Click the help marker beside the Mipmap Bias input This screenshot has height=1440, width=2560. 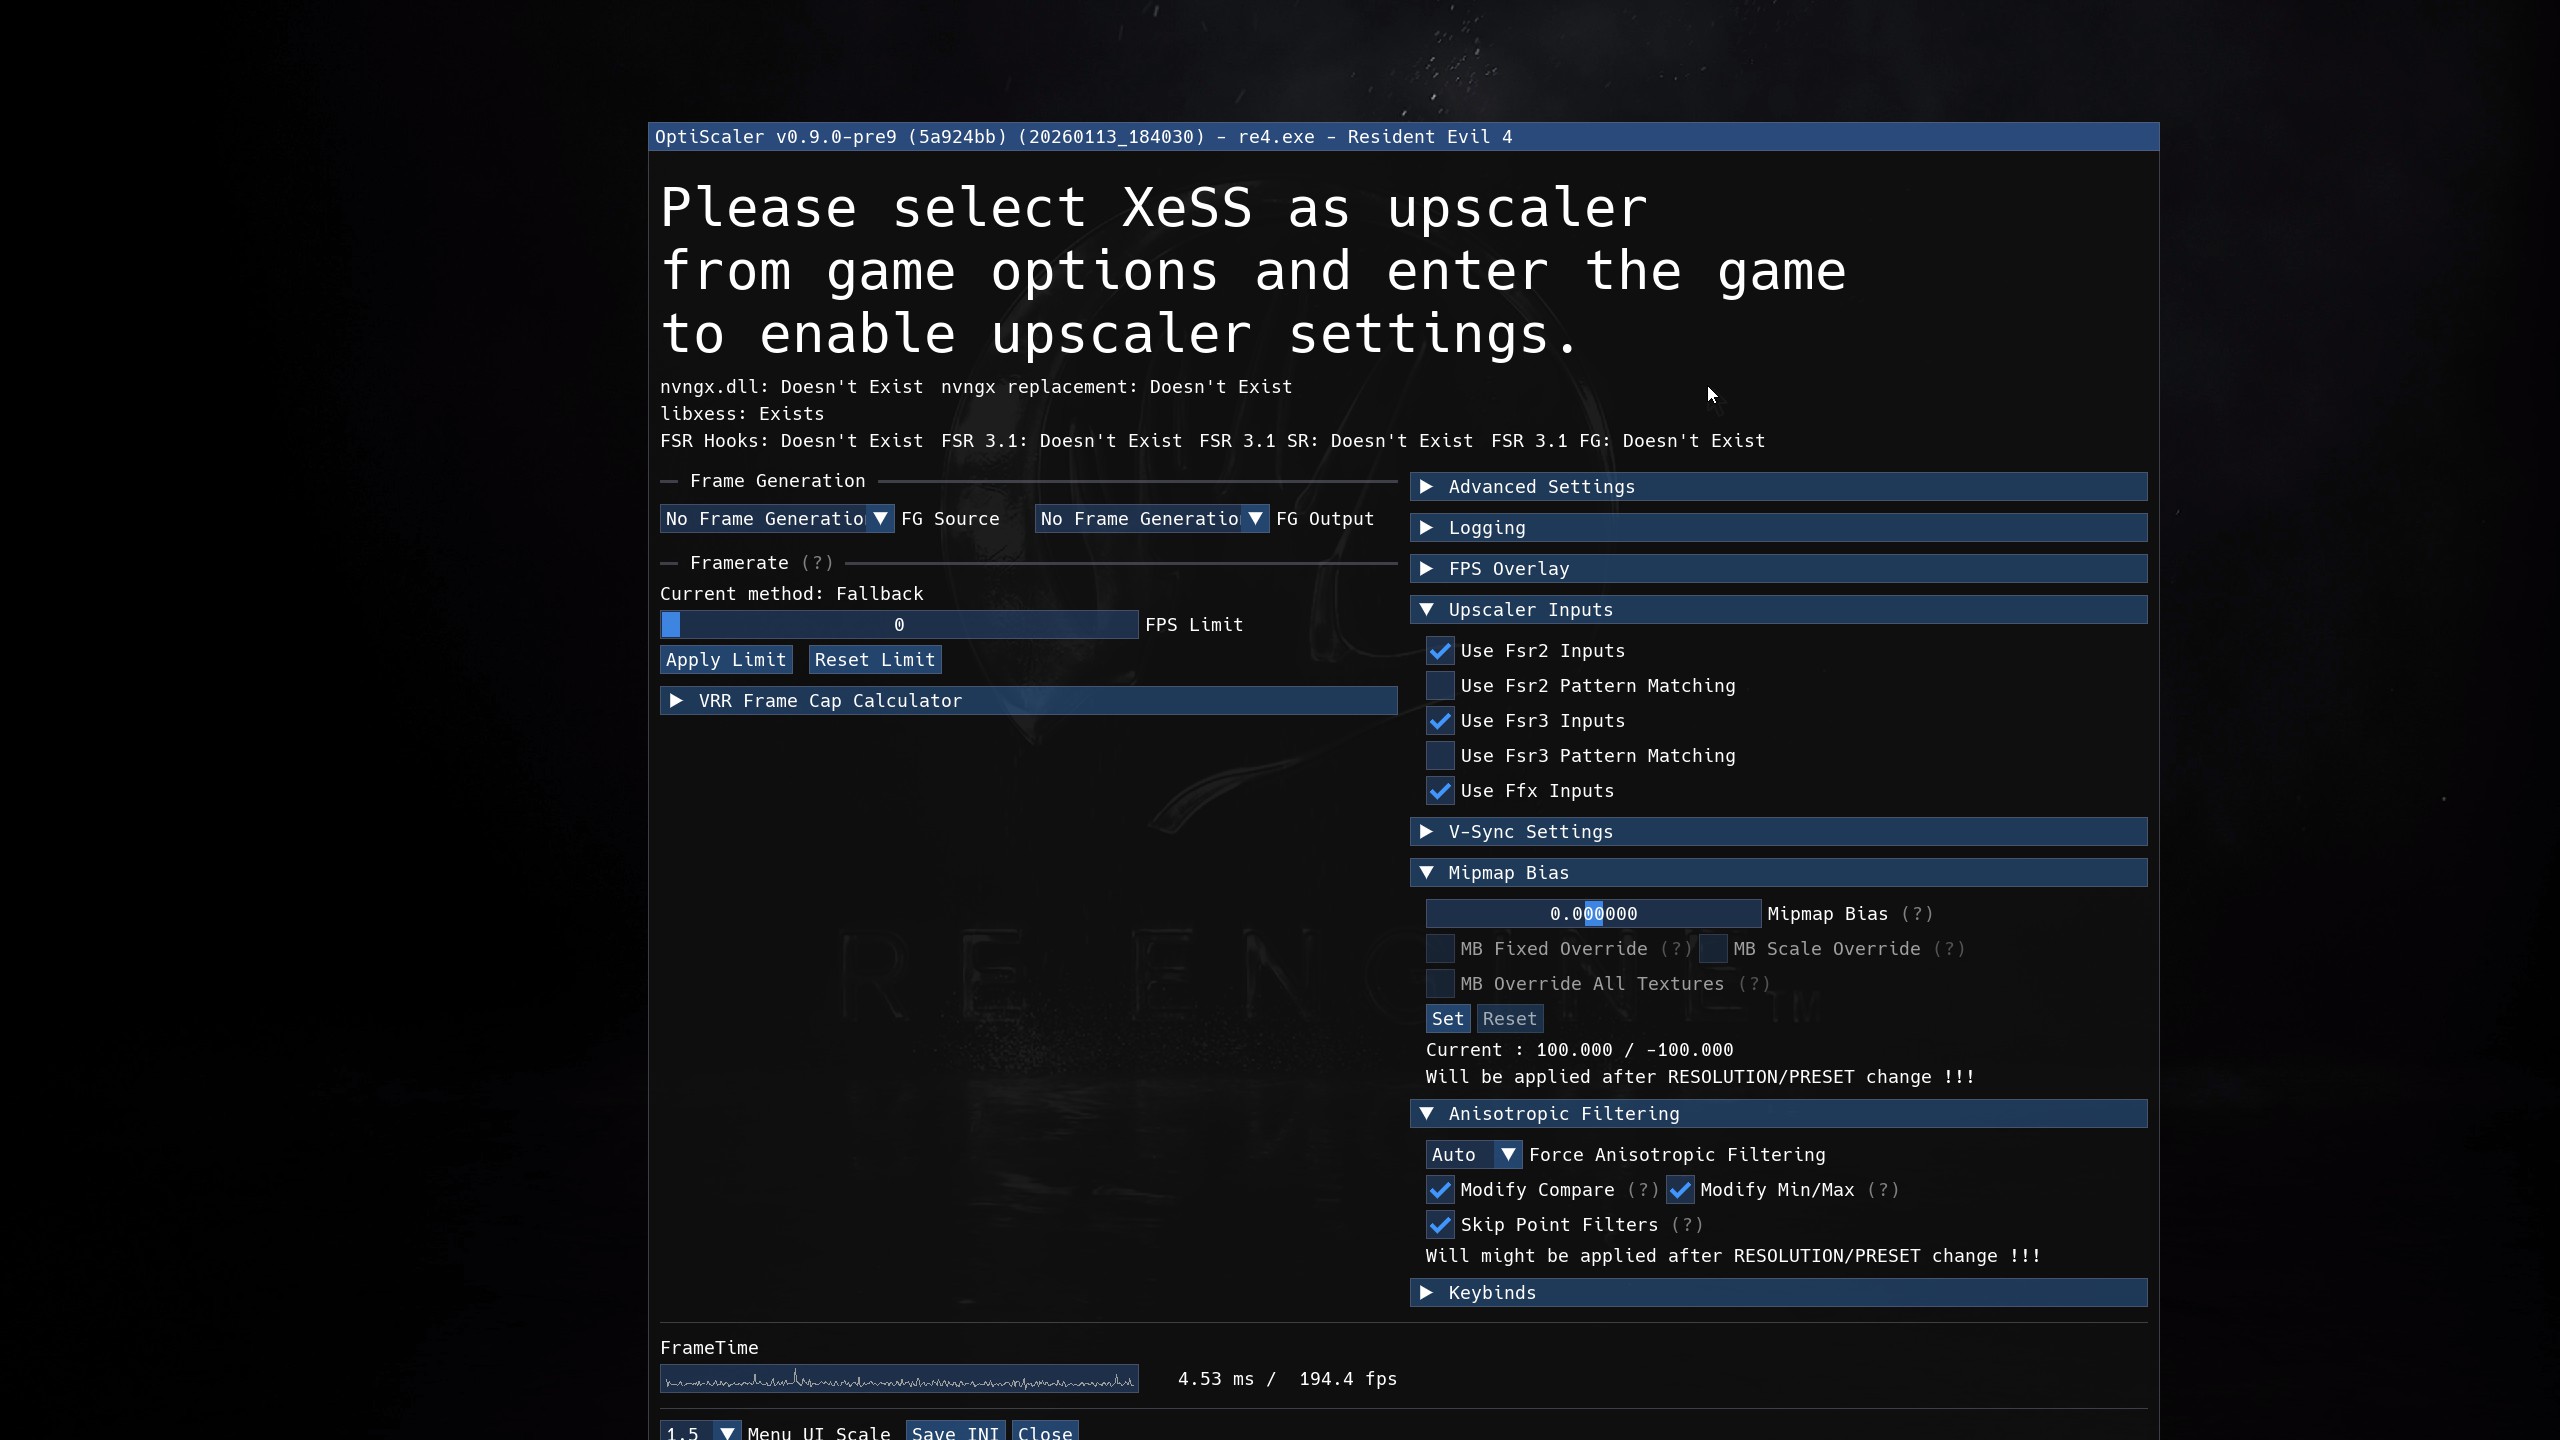click(x=1917, y=914)
